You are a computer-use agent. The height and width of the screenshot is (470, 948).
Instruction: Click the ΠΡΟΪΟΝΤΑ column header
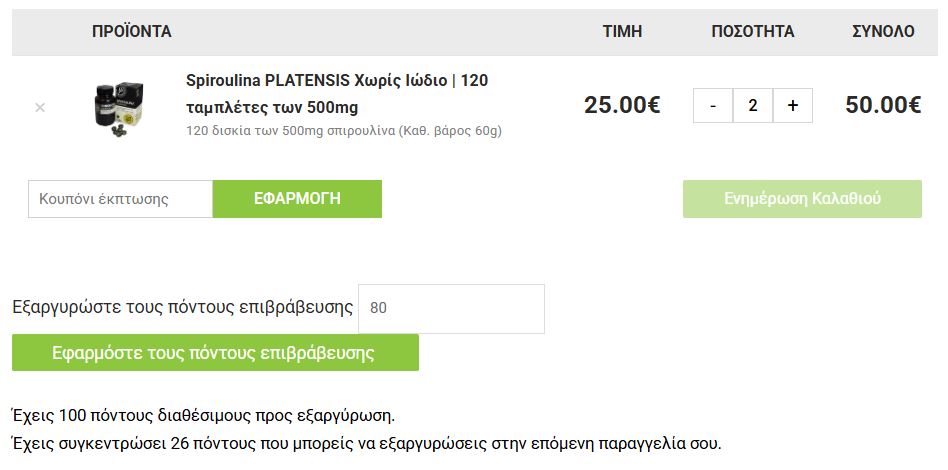pyautogui.click(x=132, y=32)
